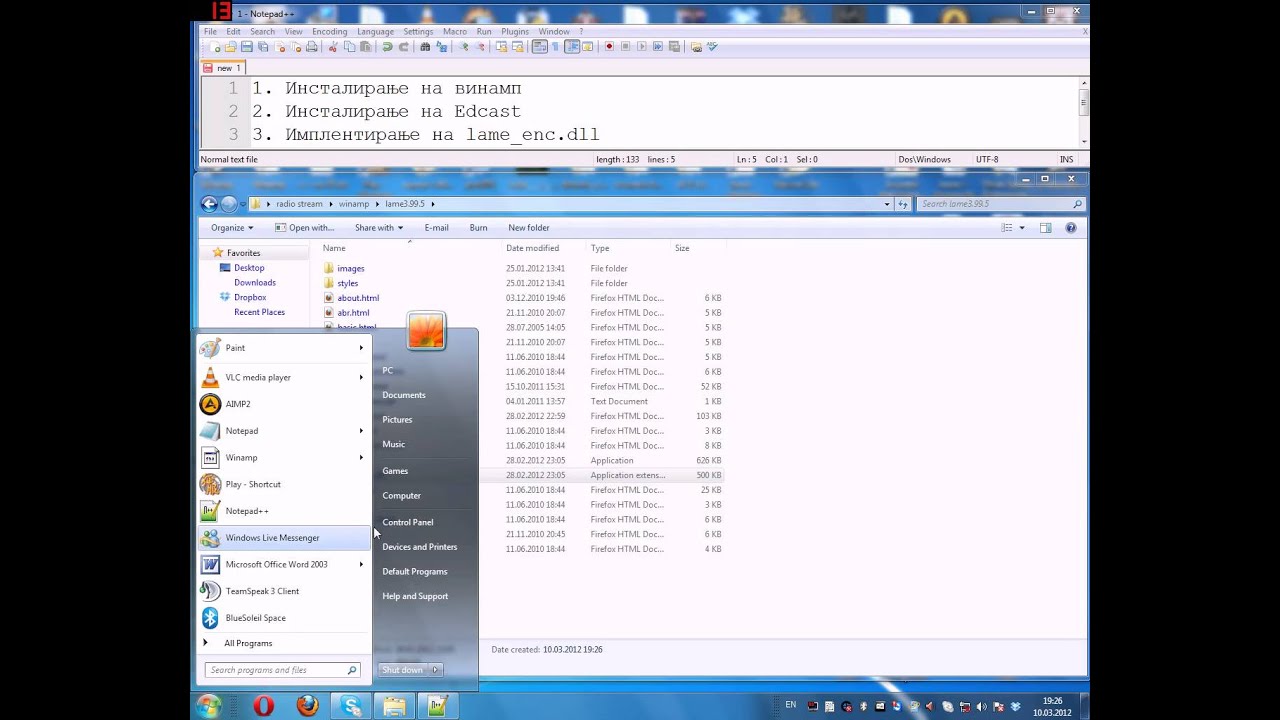Toggle synchronize vertical scrolling icon
1280x720 pixels.
click(x=502, y=47)
